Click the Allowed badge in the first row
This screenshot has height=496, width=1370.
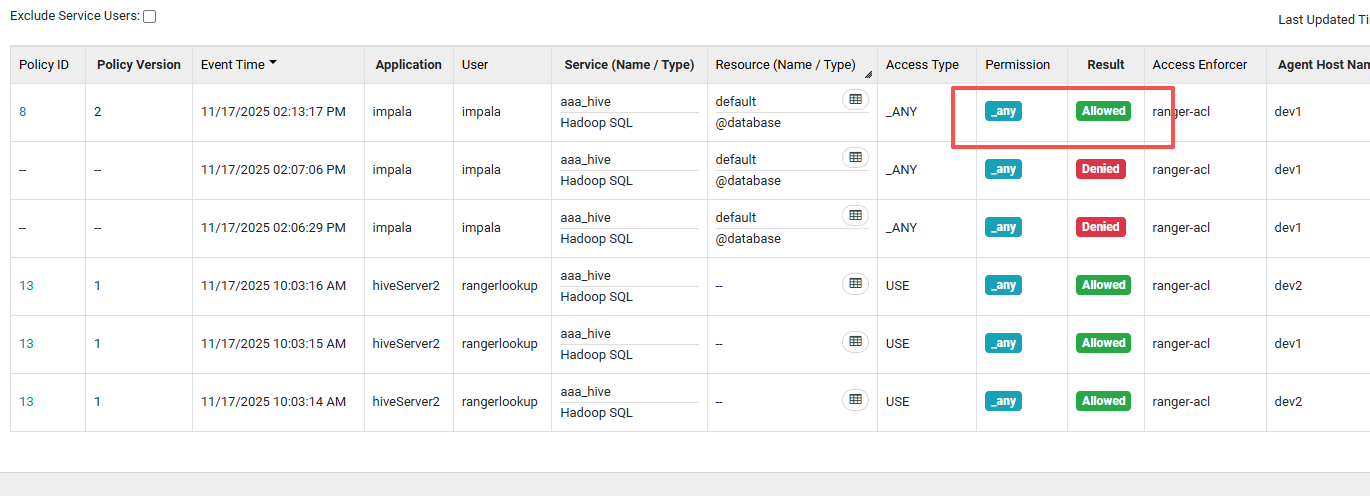click(1103, 111)
